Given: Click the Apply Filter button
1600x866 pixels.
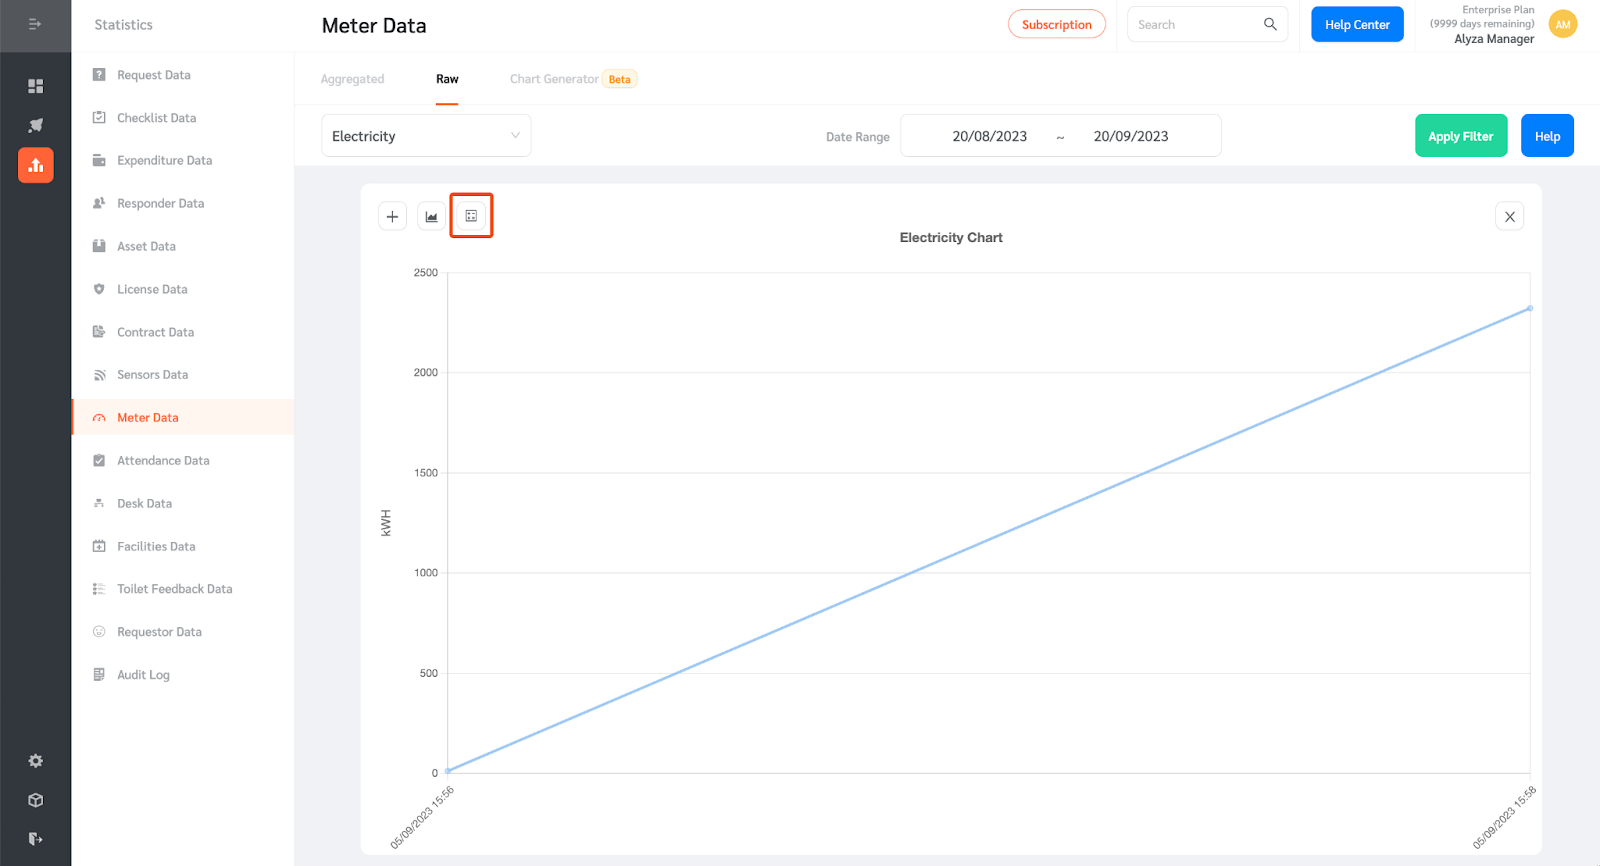Looking at the screenshot, I should (1461, 136).
